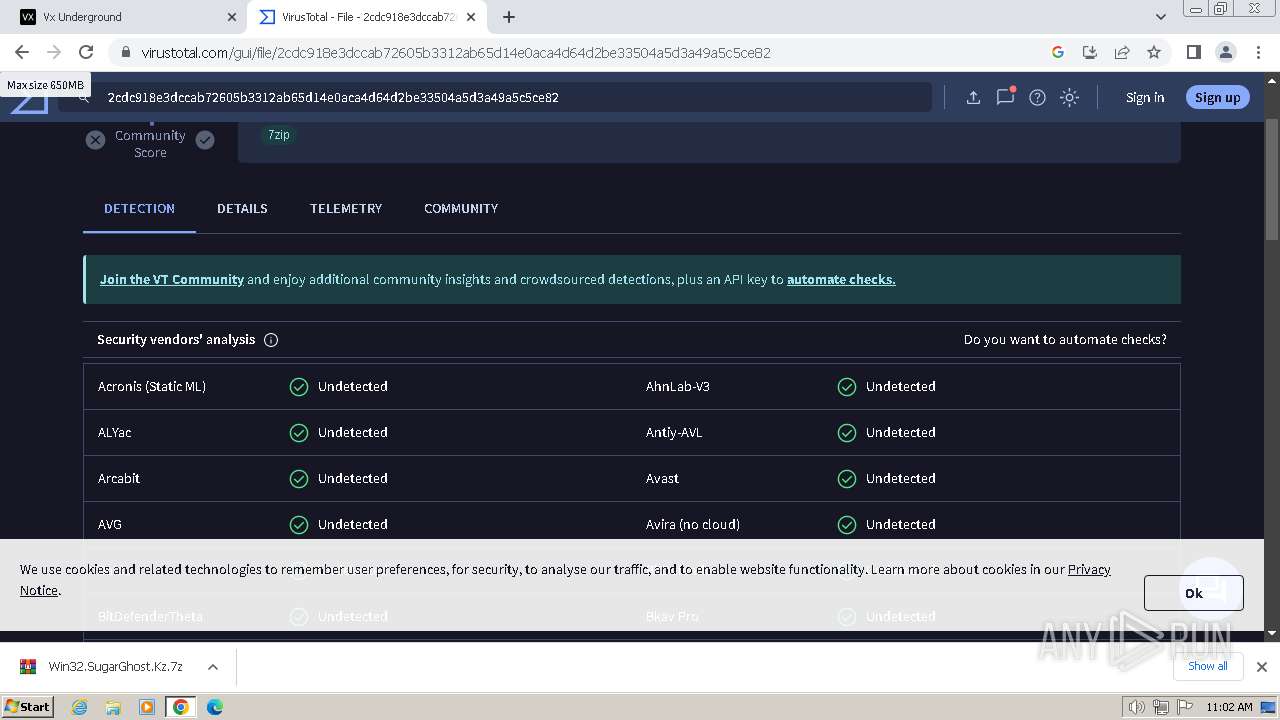Open the Windows Start menu
This screenshot has height=720, width=1280.
pyautogui.click(x=28, y=706)
